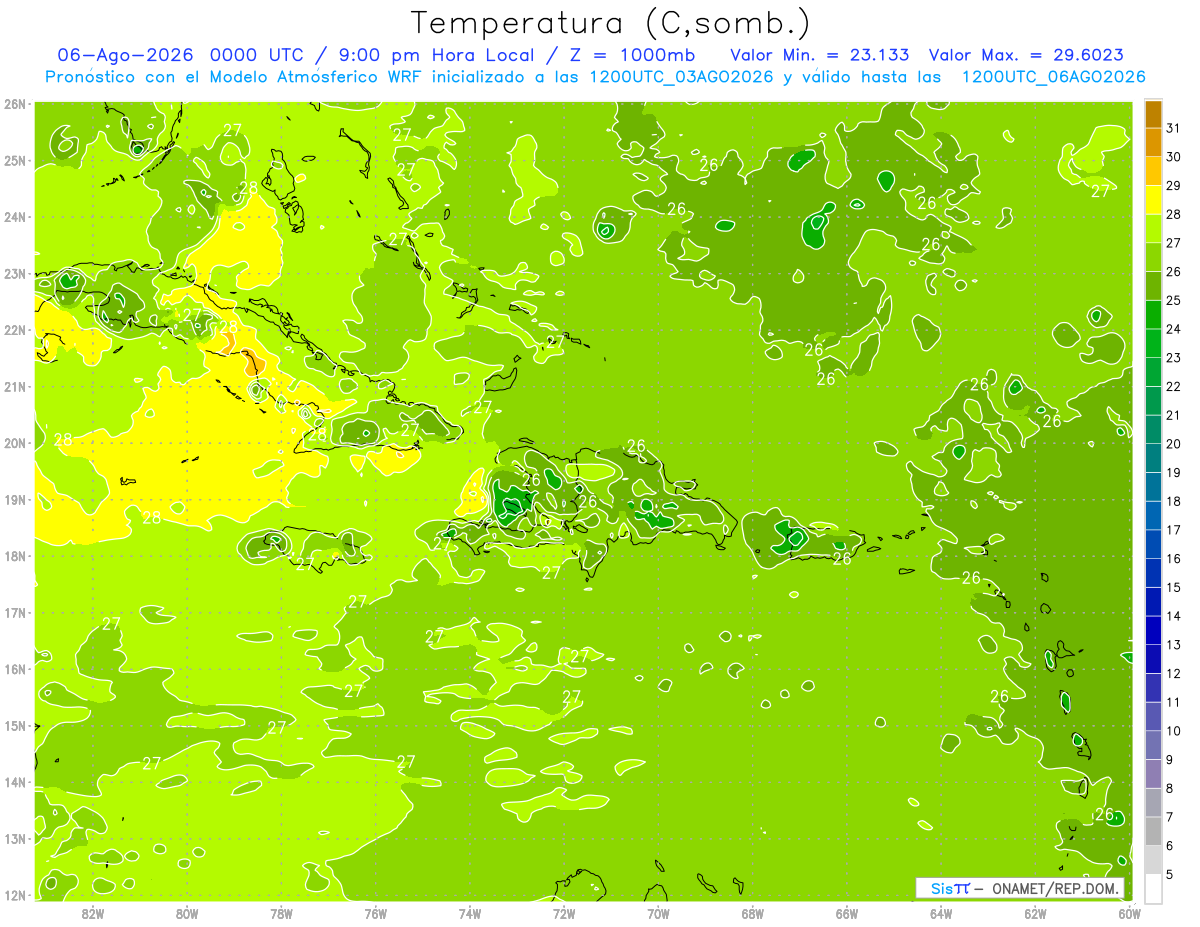Click the 78W longitude label
This screenshot has width=1200, height=927.
pyautogui.click(x=281, y=914)
